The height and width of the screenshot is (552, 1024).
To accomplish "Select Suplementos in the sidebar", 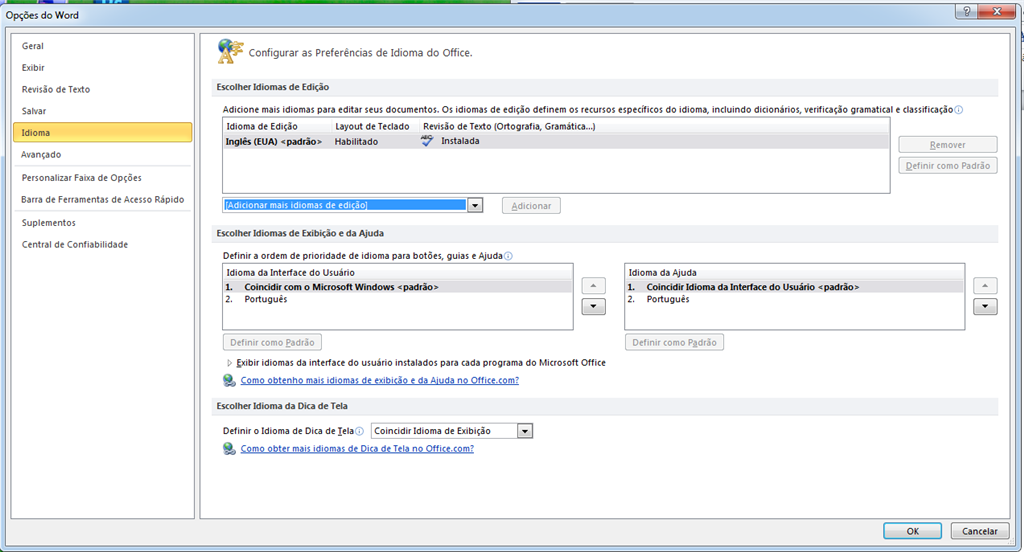I will tap(48, 223).
